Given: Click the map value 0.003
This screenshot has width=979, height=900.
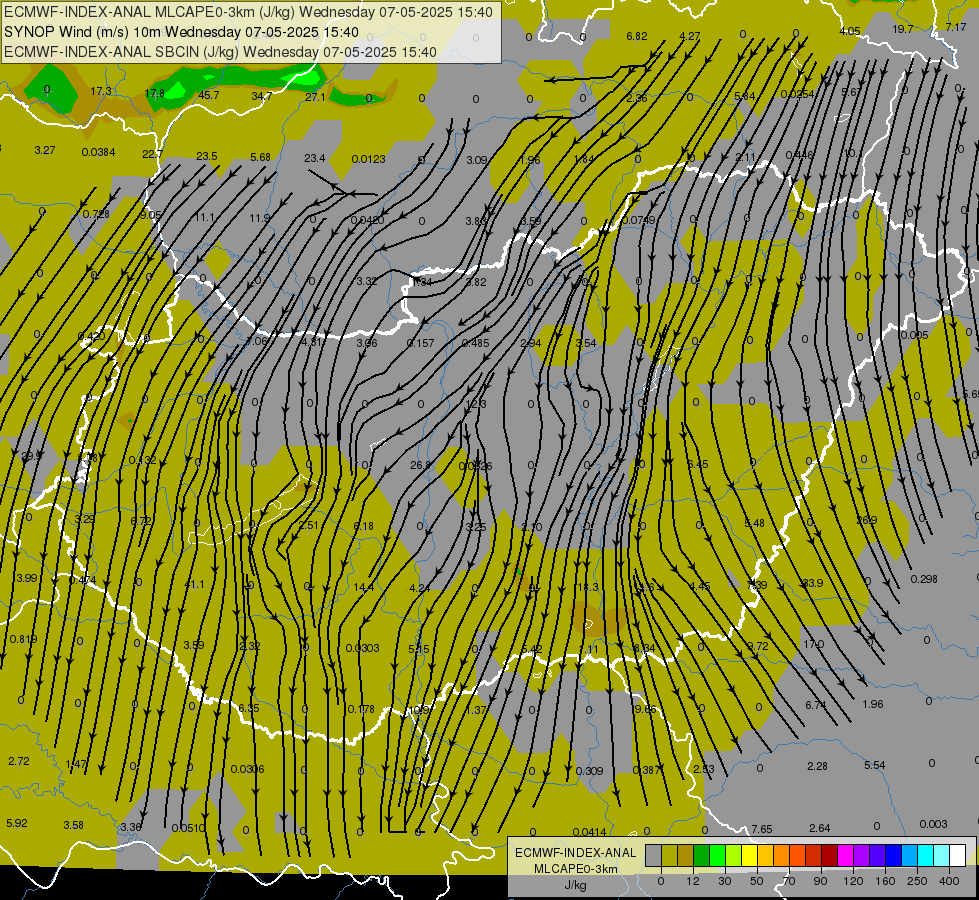Looking at the screenshot, I should tap(933, 824).
